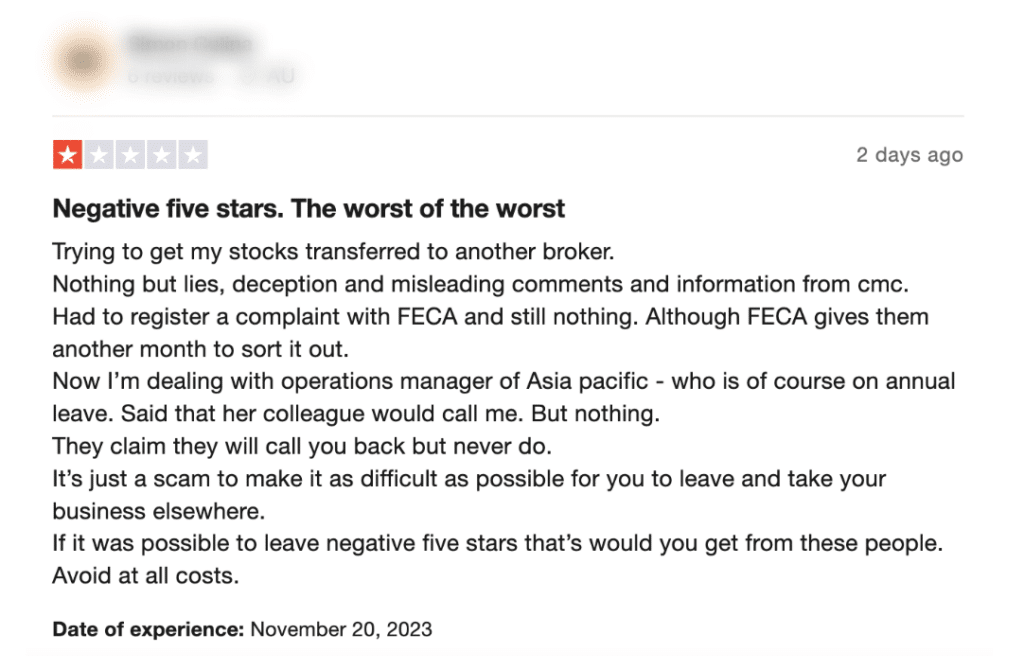
Task: Click the line 'Trying to get my stocks transferred'
Action: tap(333, 251)
